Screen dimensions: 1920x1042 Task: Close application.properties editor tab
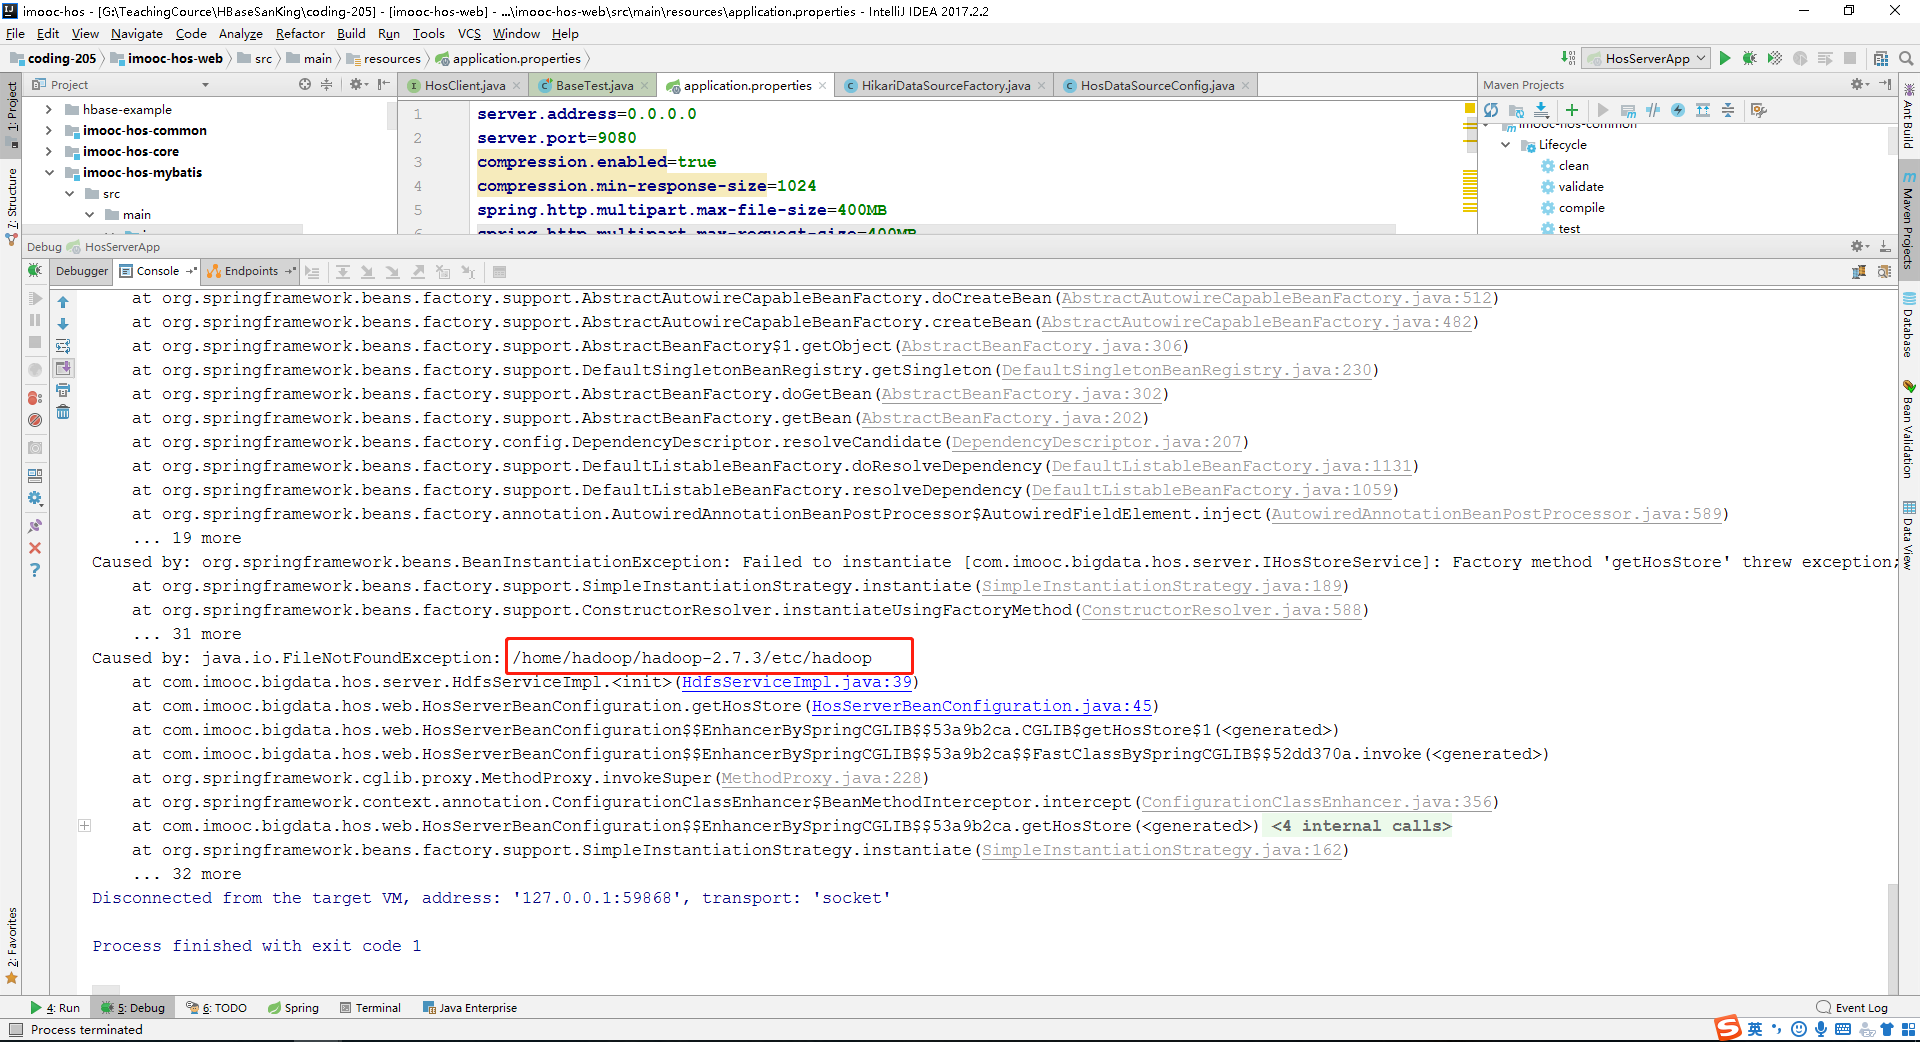[x=823, y=86]
